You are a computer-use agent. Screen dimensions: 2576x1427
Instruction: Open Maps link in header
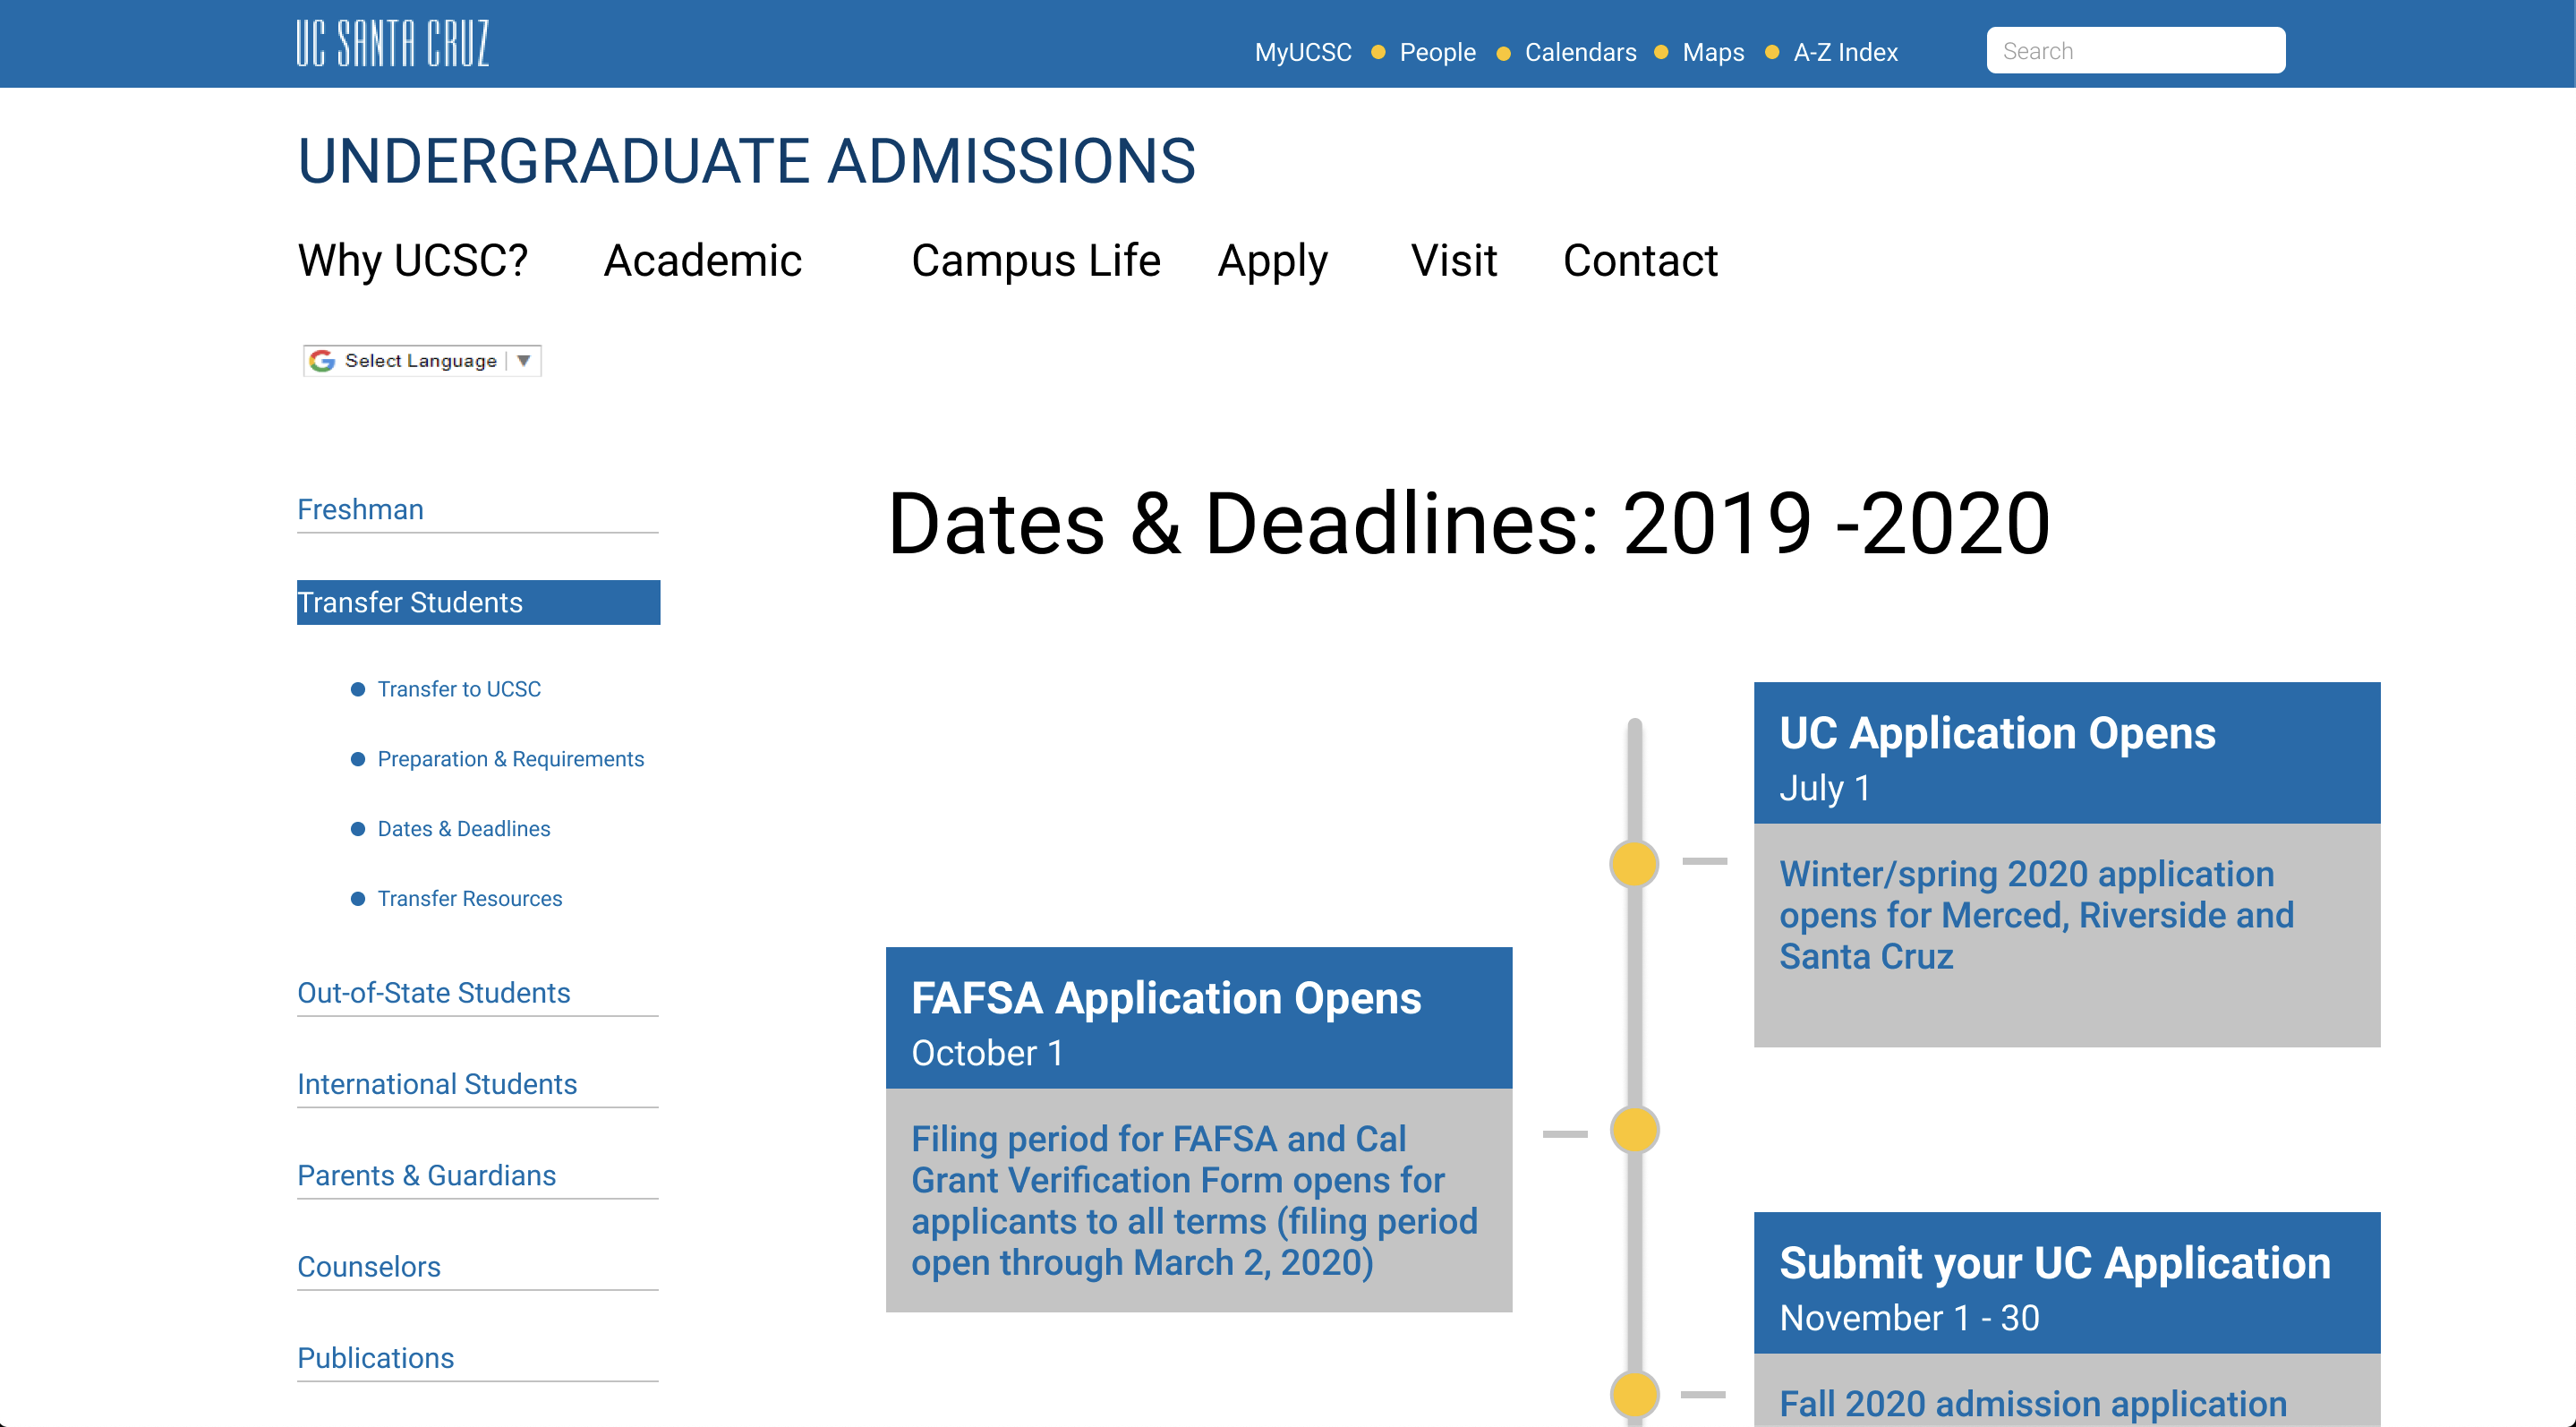pyautogui.click(x=1713, y=52)
